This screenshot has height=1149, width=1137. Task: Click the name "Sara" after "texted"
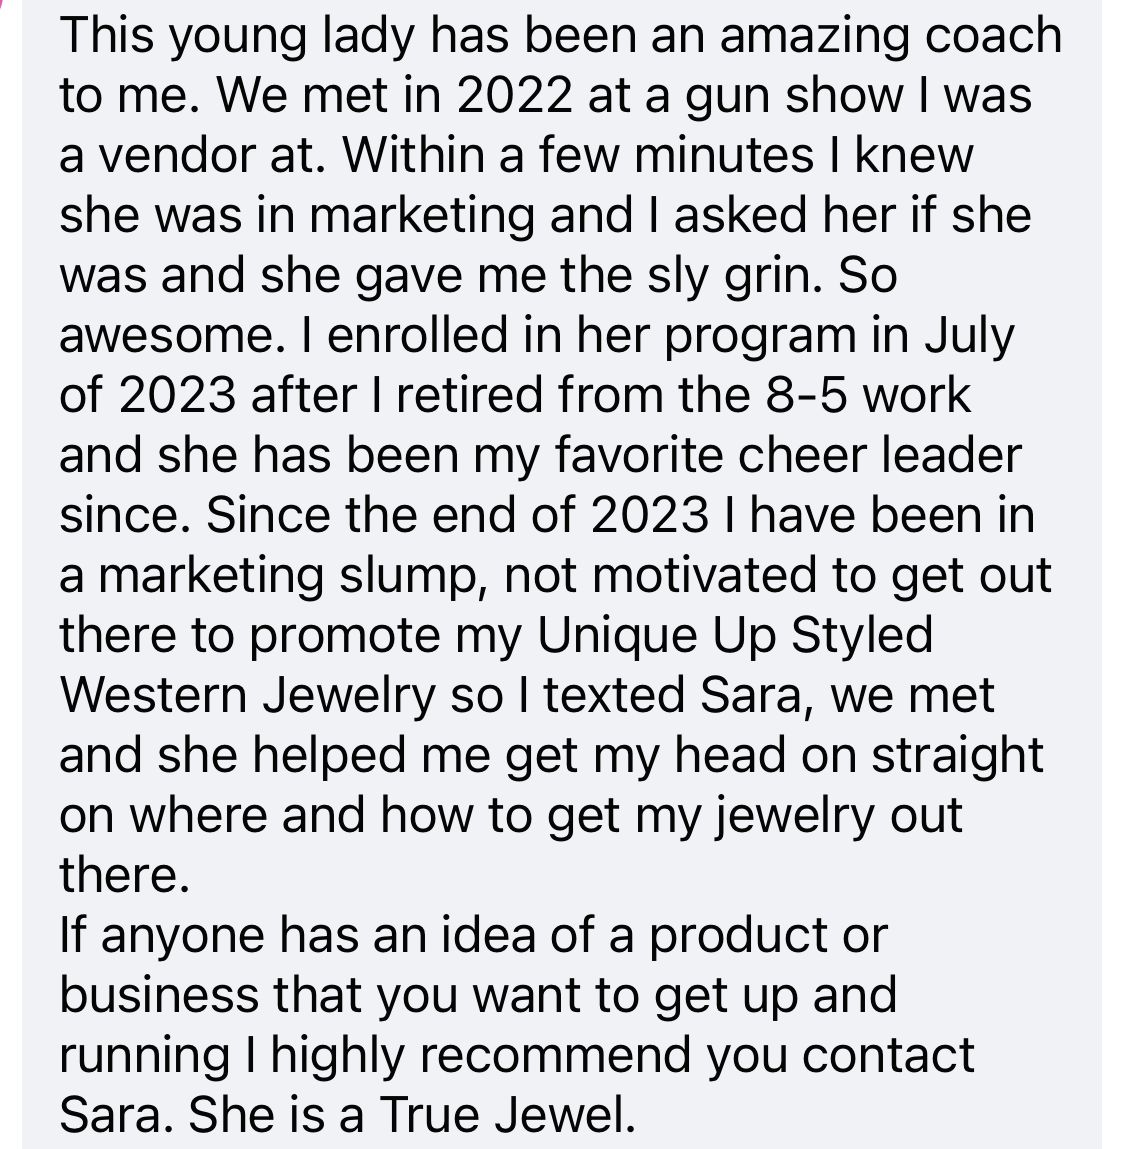tap(752, 696)
